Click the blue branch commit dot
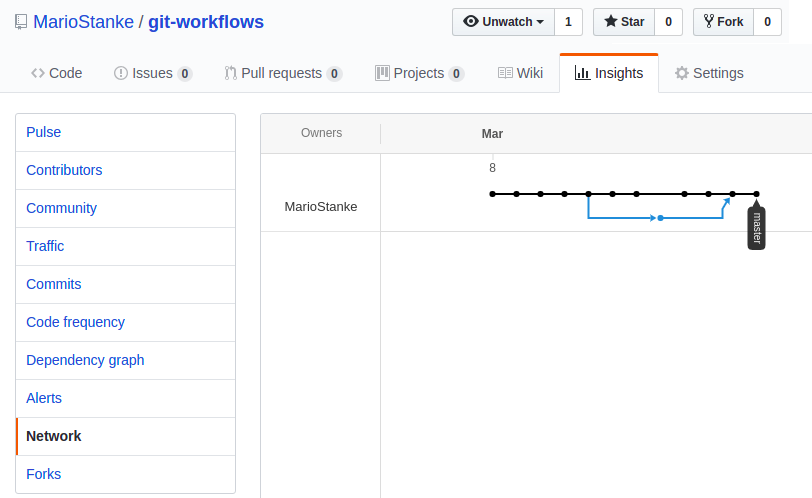Screen dimensions: 812x498 (x=660, y=218)
